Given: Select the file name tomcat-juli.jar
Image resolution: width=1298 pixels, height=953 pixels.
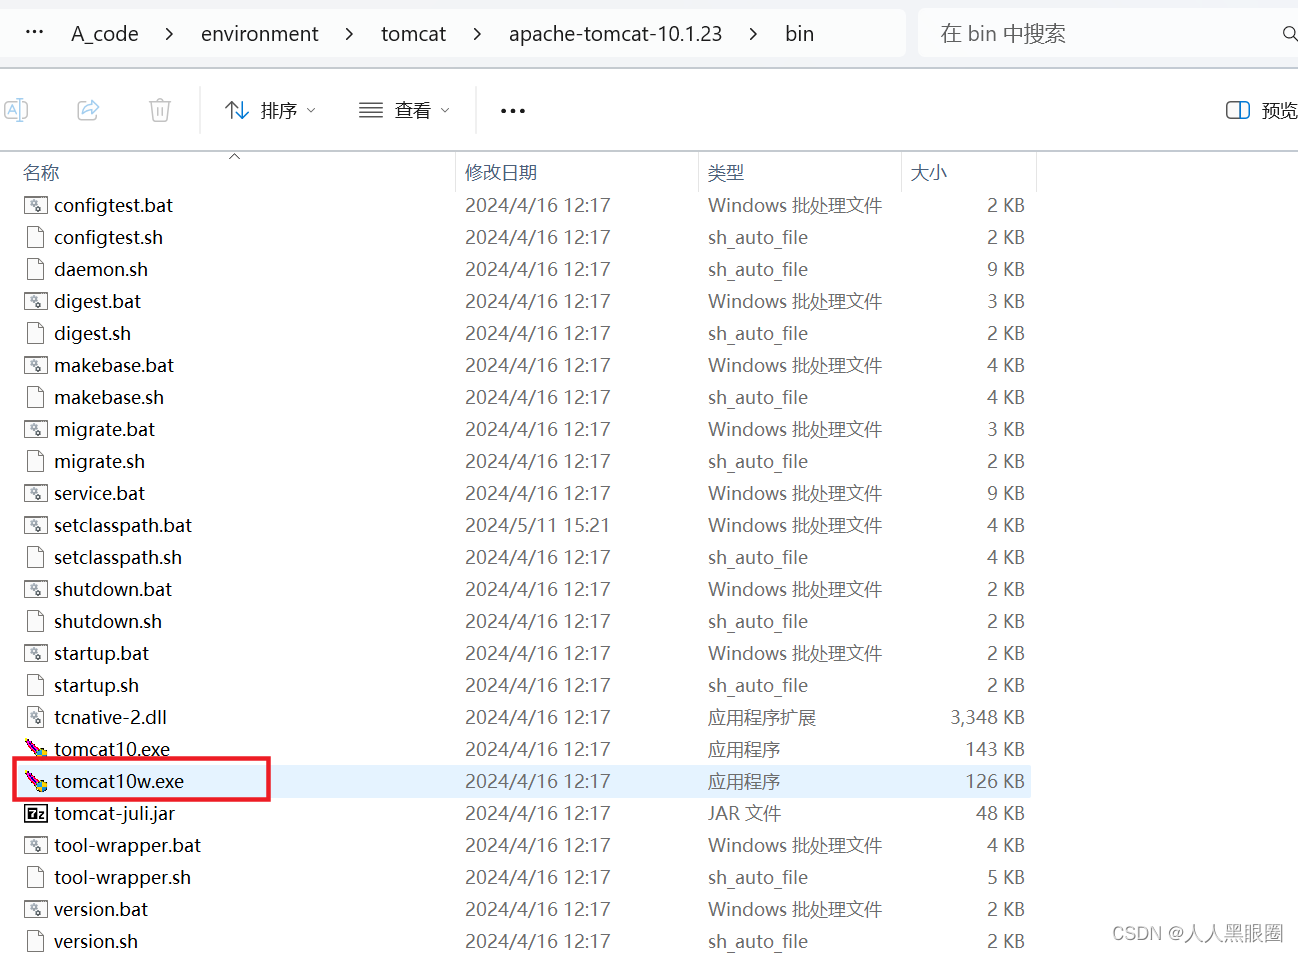Looking at the screenshot, I should click(114, 813).
